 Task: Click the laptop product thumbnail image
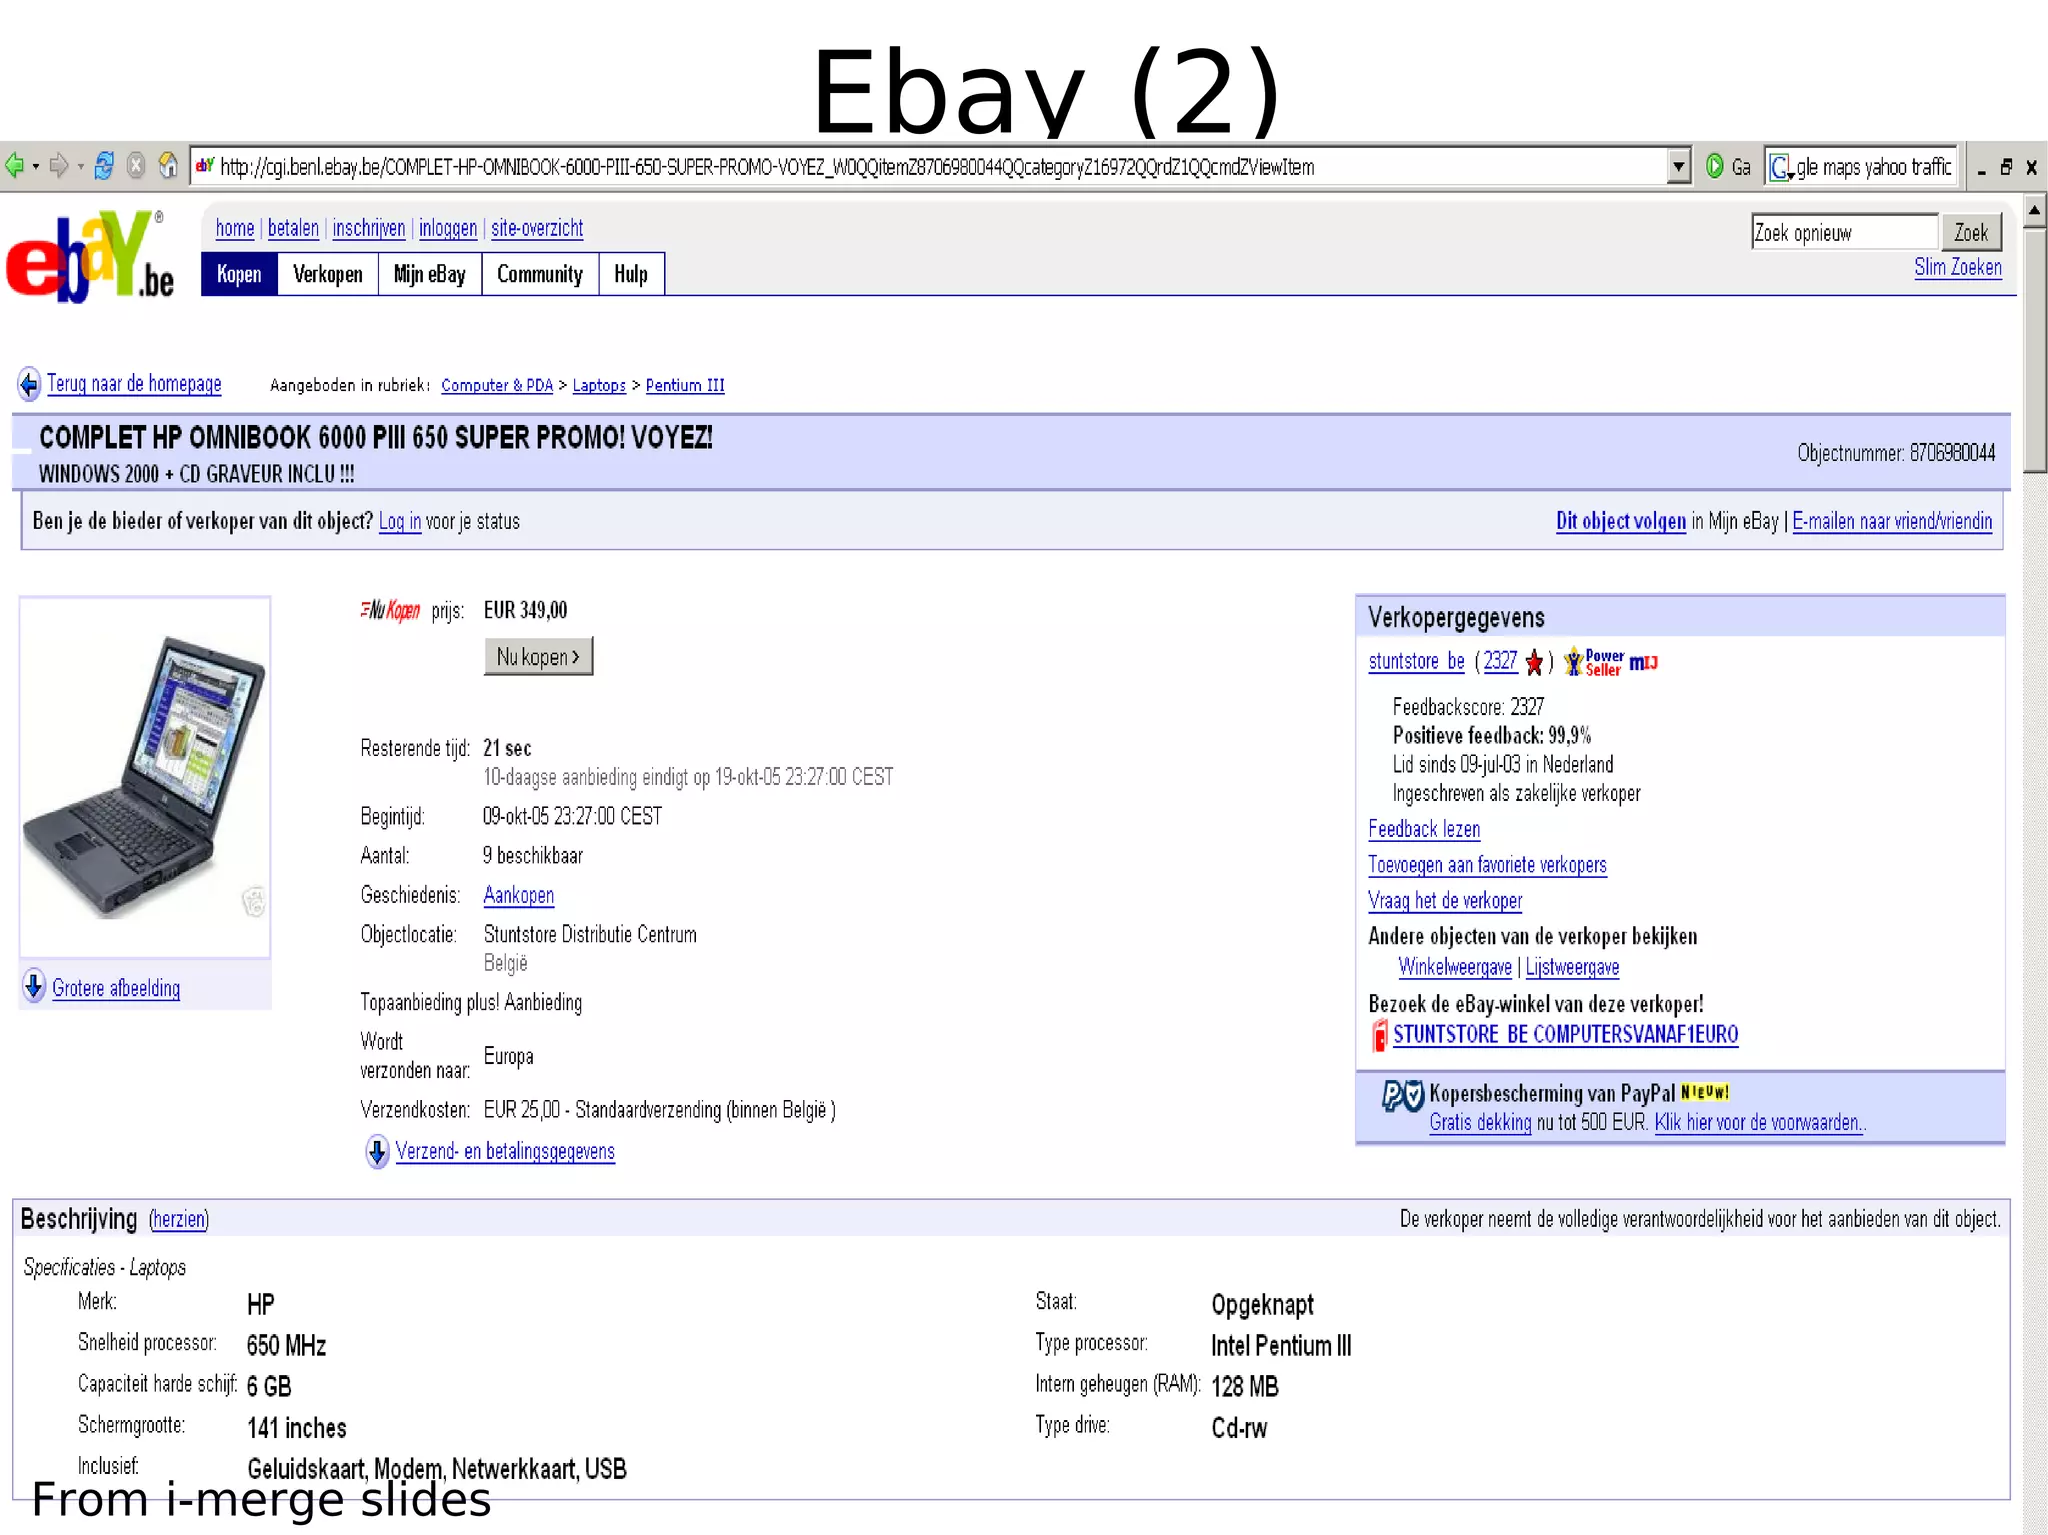(145, 776)
